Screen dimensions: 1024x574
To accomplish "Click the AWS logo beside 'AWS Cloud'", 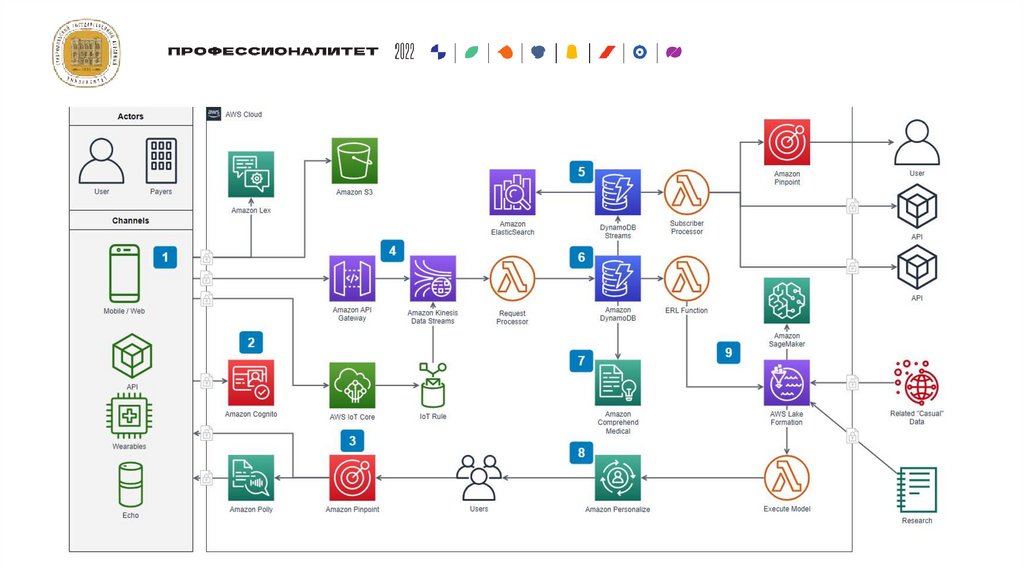I will (214, 114).
